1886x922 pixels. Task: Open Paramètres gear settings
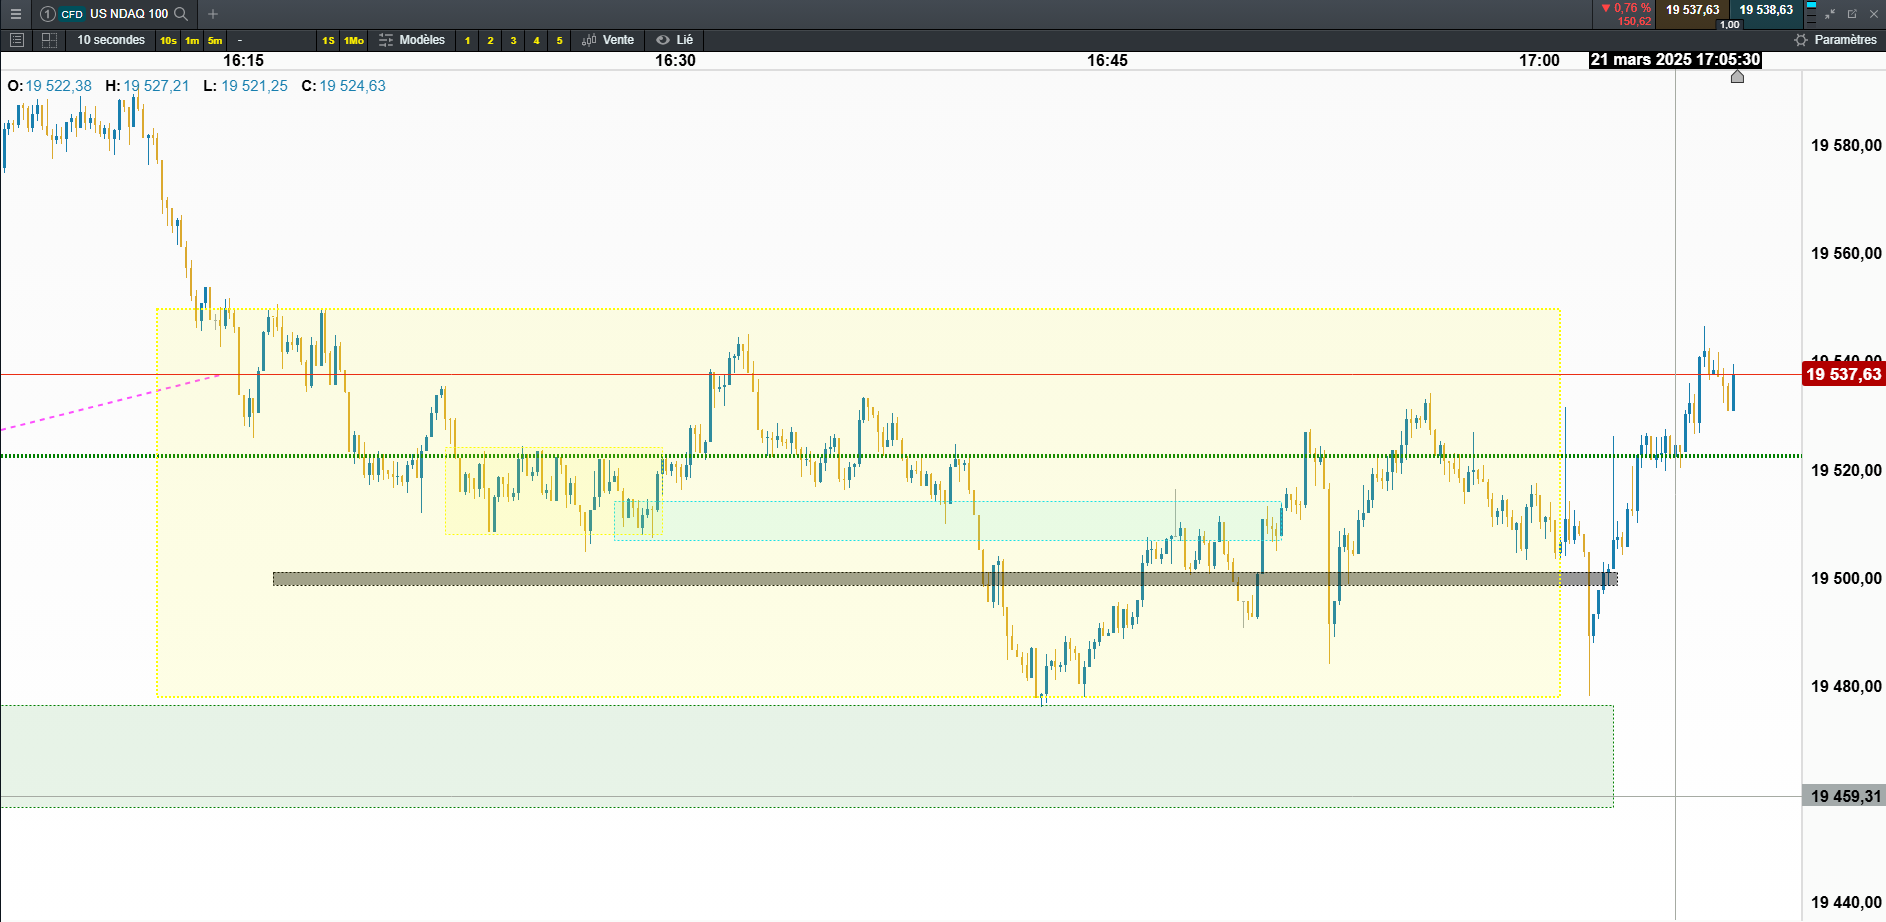(1835, 40)
